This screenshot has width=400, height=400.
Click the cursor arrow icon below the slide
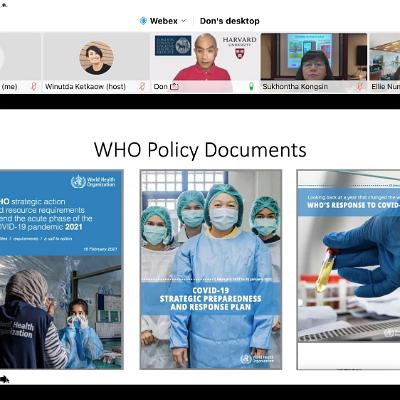tap(5, 379)
